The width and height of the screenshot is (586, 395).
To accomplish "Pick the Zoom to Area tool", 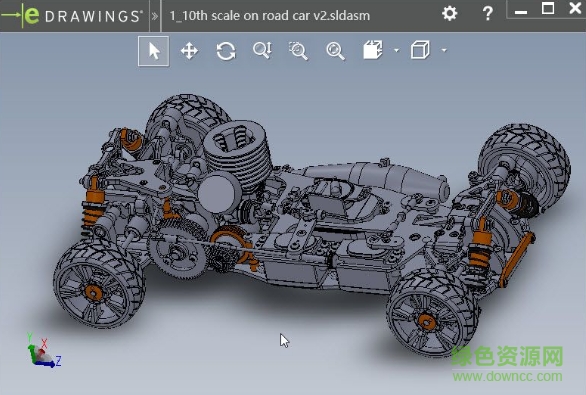I will tap(298, 51).
